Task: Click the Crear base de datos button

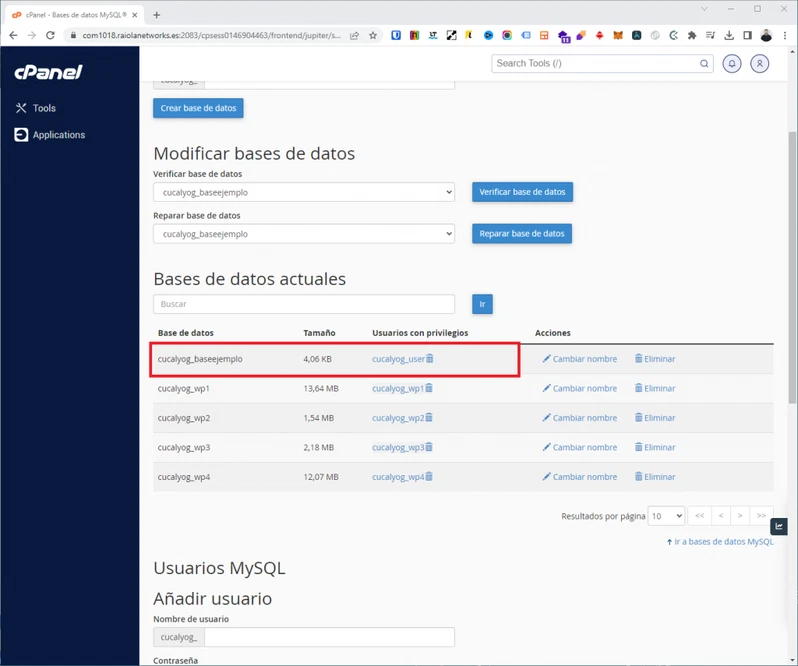Action: click(x=198, y=108)
